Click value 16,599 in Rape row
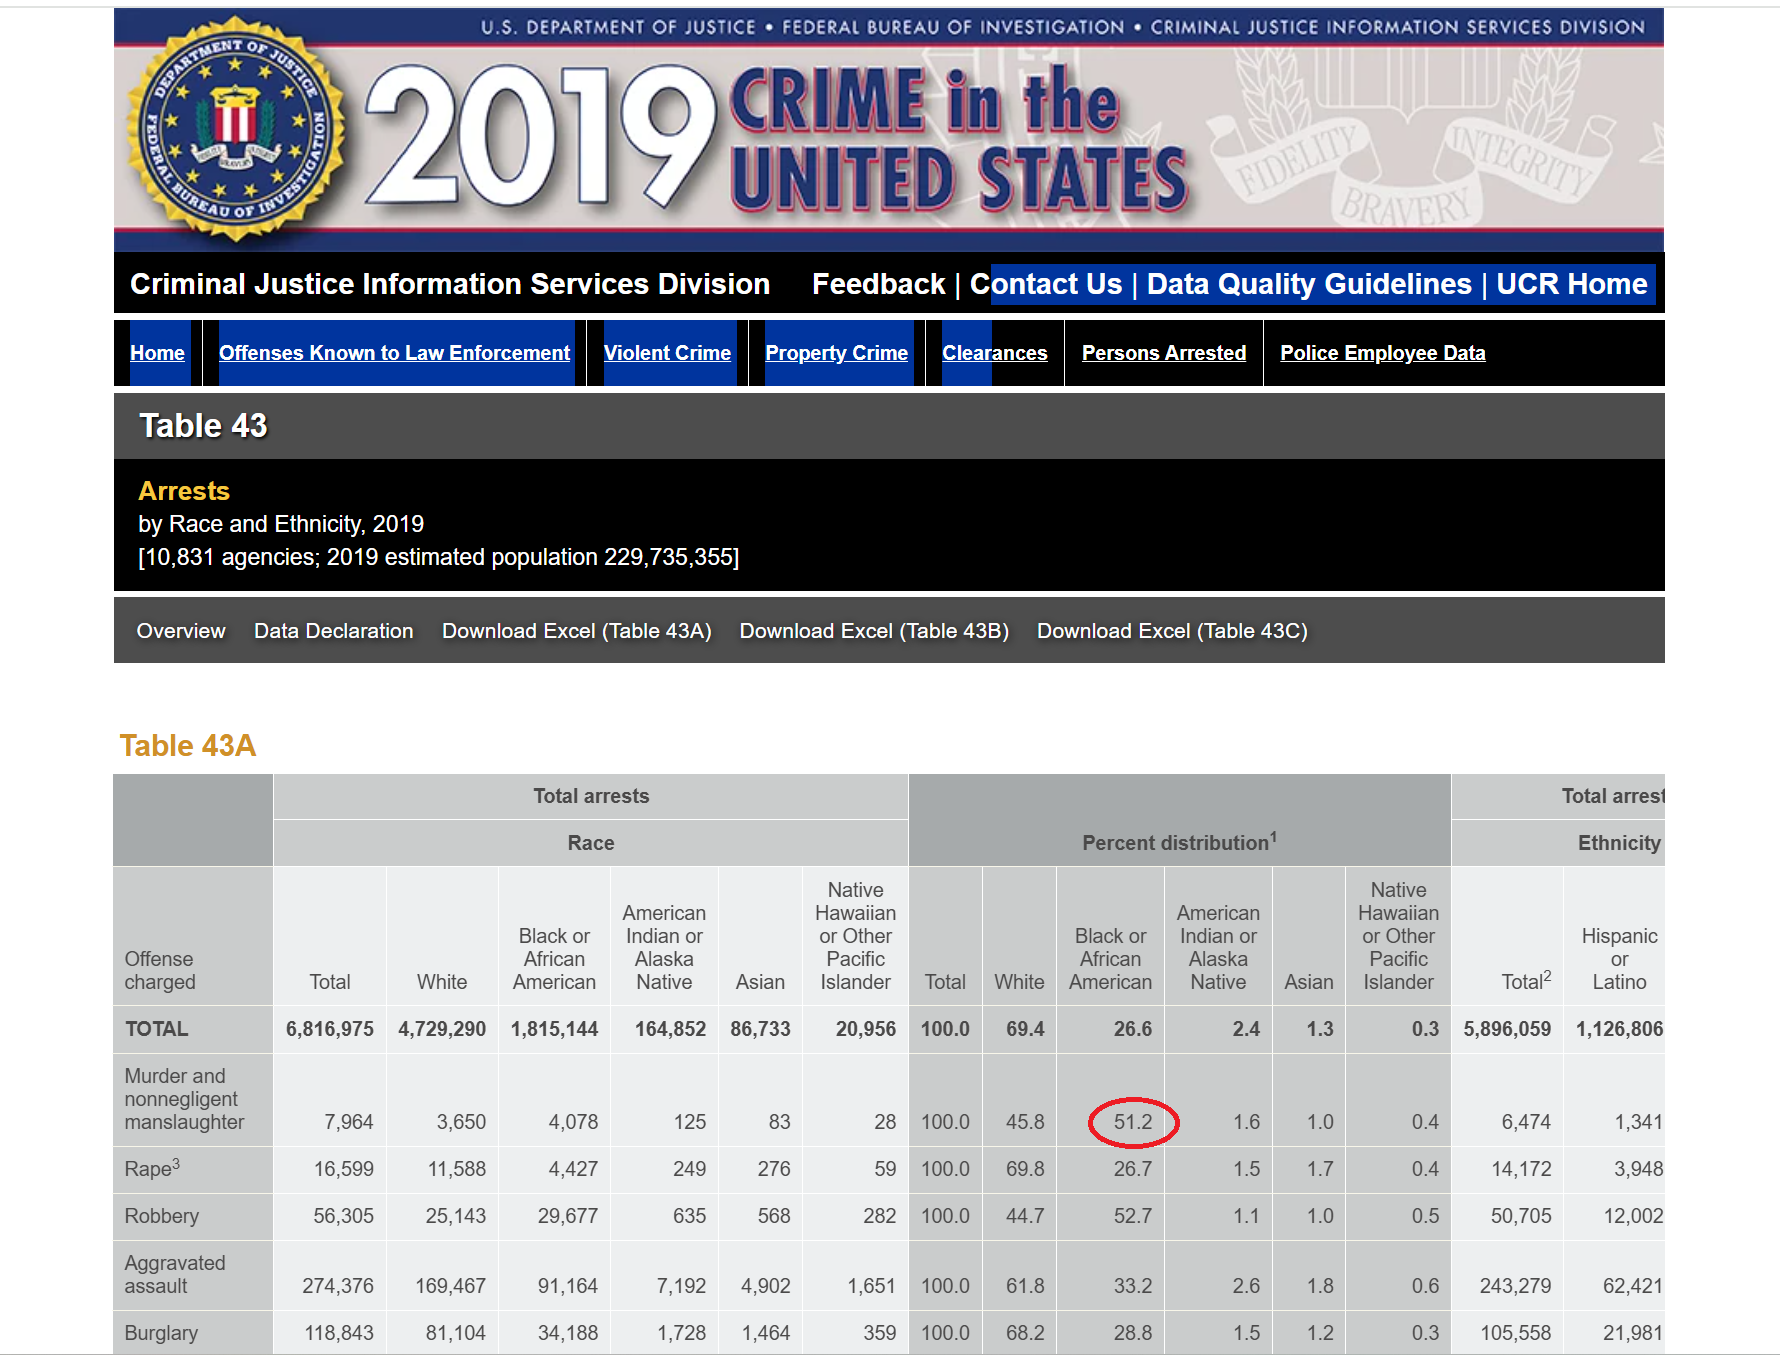1780x1355 pixels. pos(343,1169)
